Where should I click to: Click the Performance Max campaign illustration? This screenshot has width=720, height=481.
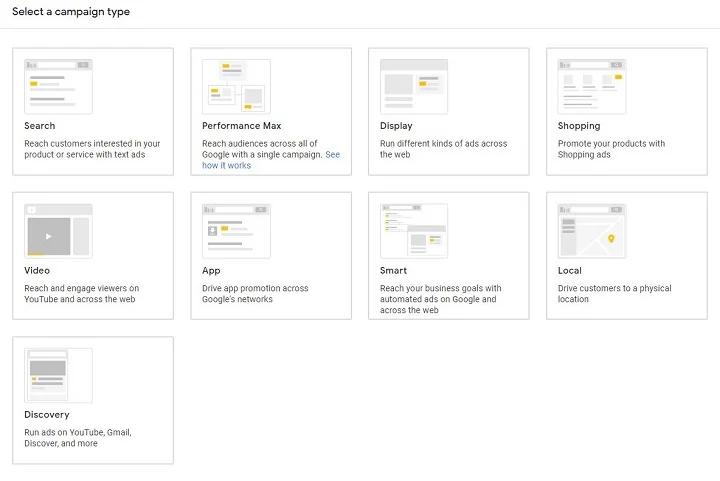click(236, 86)
